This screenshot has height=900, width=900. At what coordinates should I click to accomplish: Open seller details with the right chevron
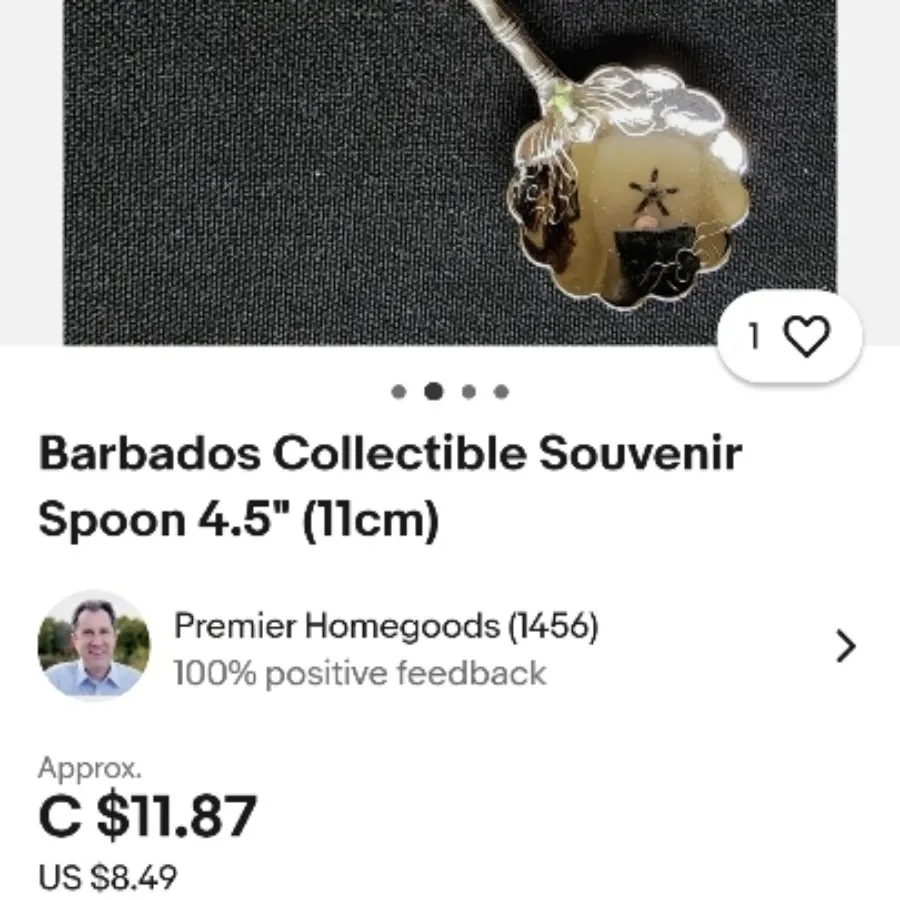coord(845,647)
